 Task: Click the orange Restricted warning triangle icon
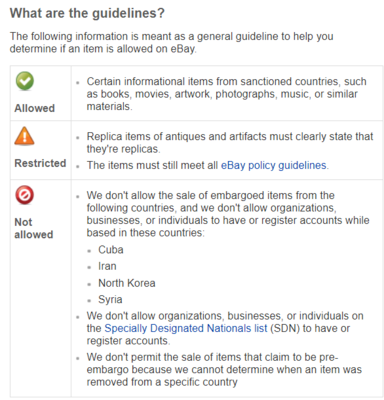click(24, 136)
